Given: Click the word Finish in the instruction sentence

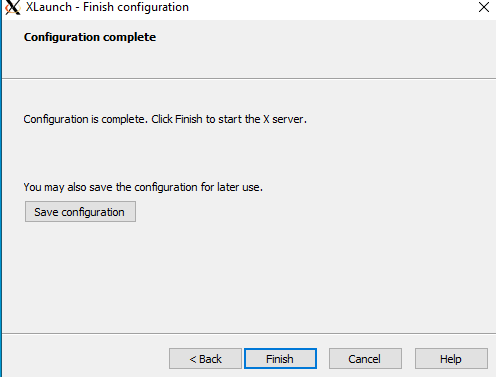Looking at the screenshot, I should (189, 119).
